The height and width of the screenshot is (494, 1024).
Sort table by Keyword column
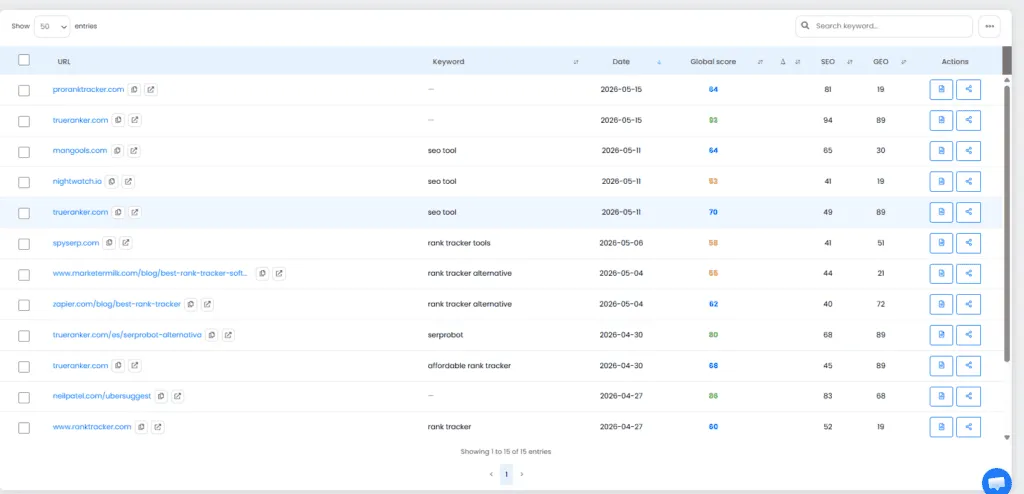(576, 62)
